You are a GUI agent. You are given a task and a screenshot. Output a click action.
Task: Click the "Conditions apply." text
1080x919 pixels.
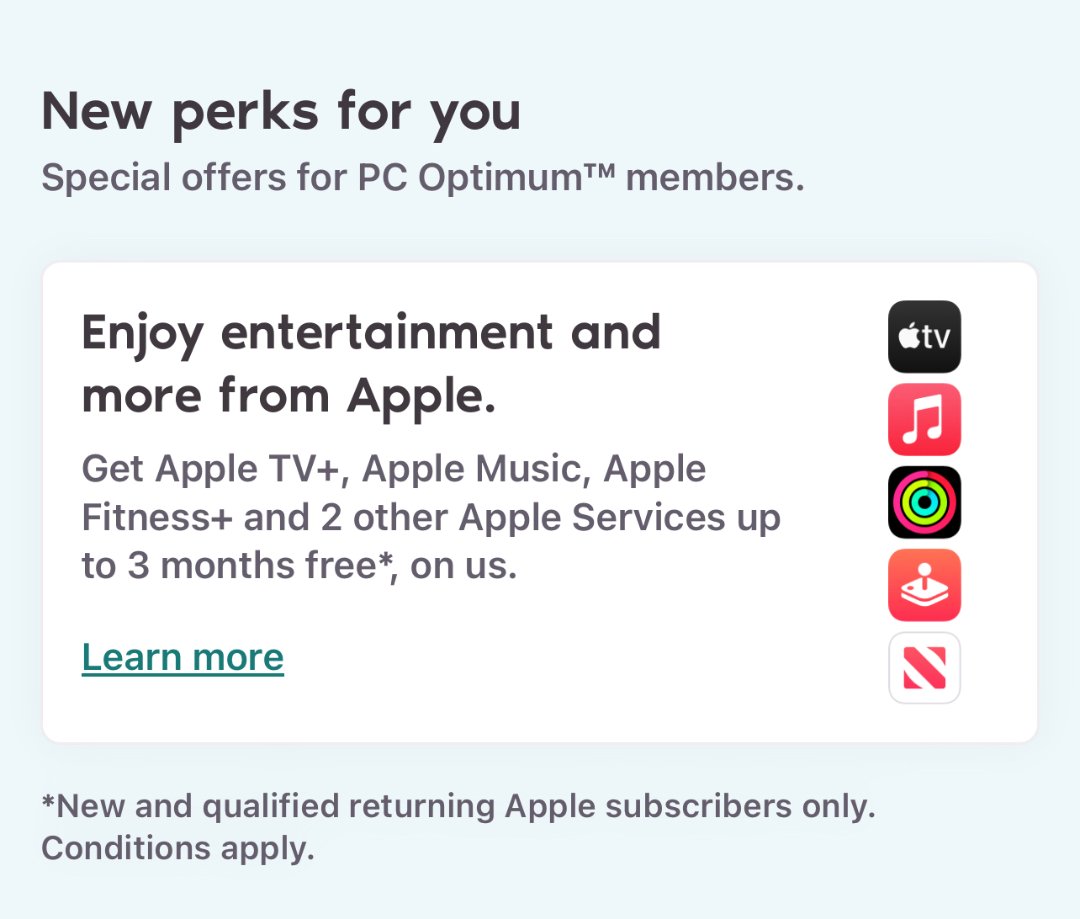point(178,849)
